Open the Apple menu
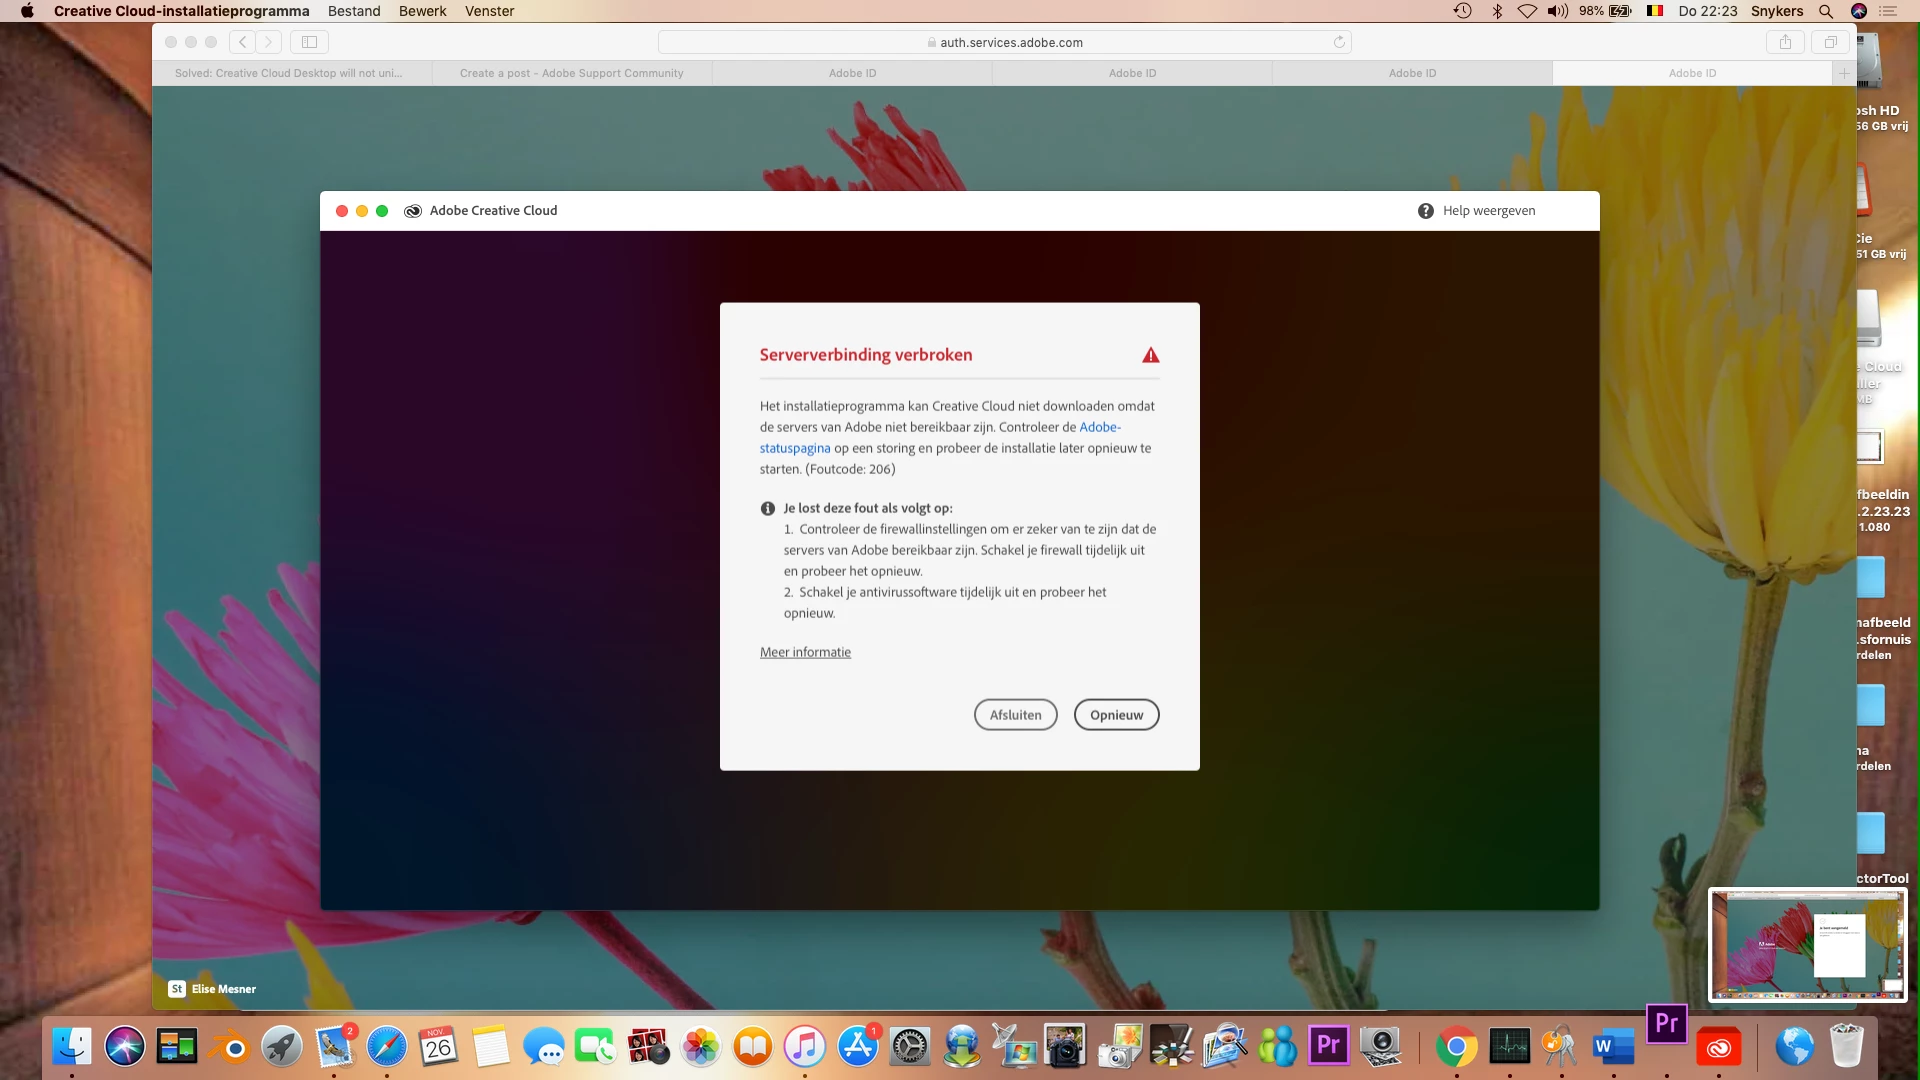This screenshot has height=1080, width=1920. [x=27, y=11]
